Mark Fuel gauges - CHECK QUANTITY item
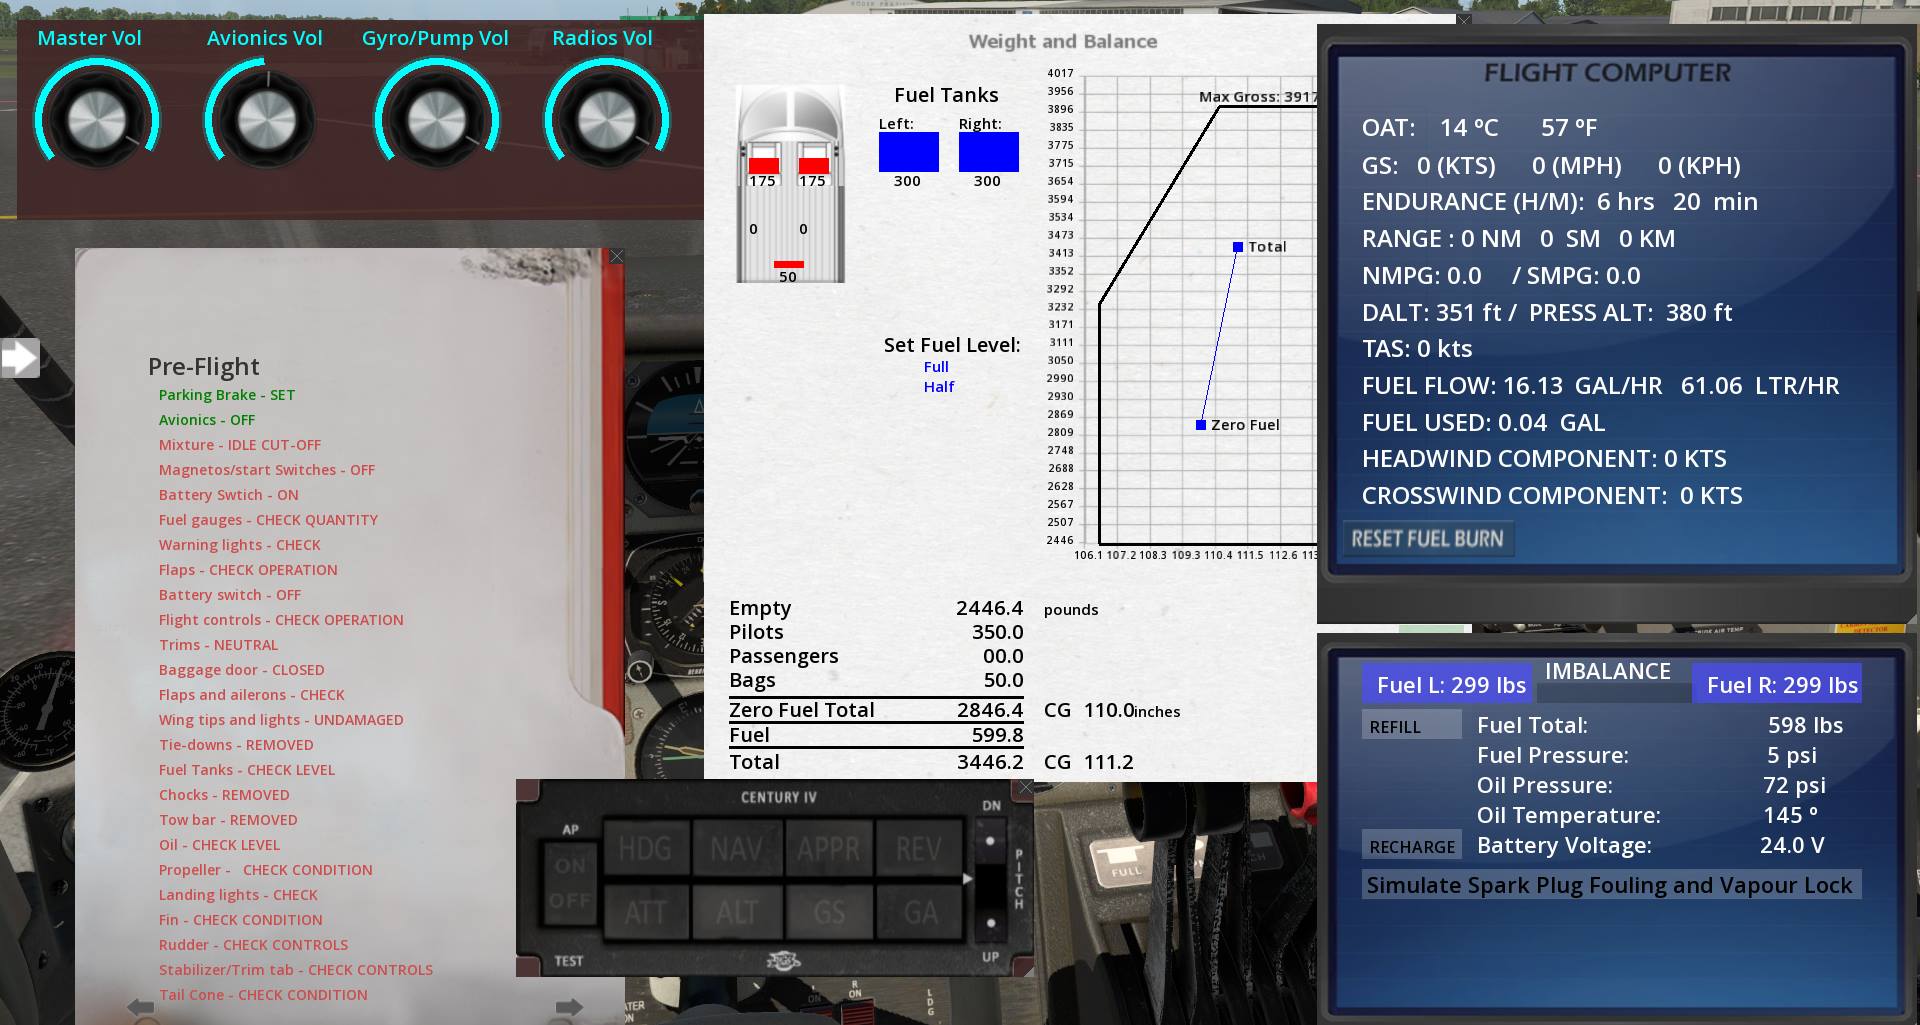Image resolution: width=1920 pixels, height=1025 pixels. (268, 520)
